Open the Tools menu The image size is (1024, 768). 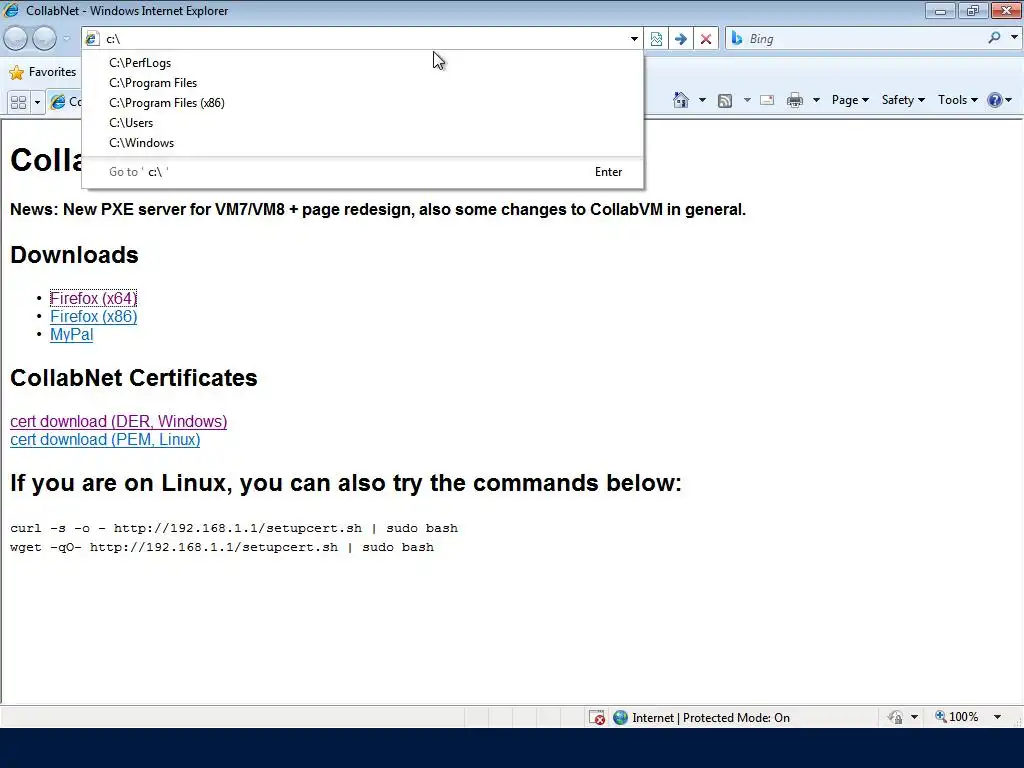(957, 100)
